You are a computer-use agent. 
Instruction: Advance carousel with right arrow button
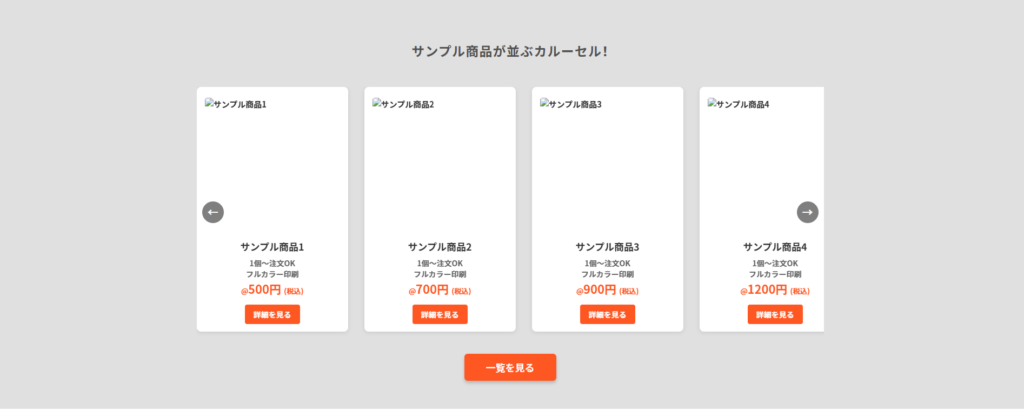point(807,212)
